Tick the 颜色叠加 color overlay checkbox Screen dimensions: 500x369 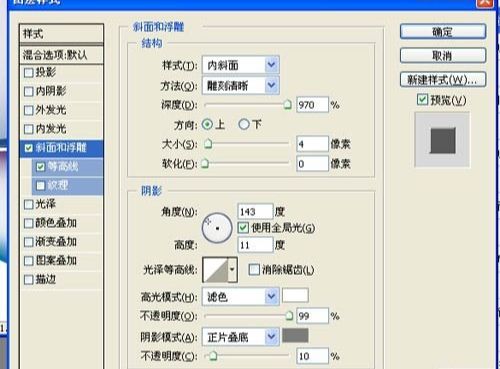point(29,223)
